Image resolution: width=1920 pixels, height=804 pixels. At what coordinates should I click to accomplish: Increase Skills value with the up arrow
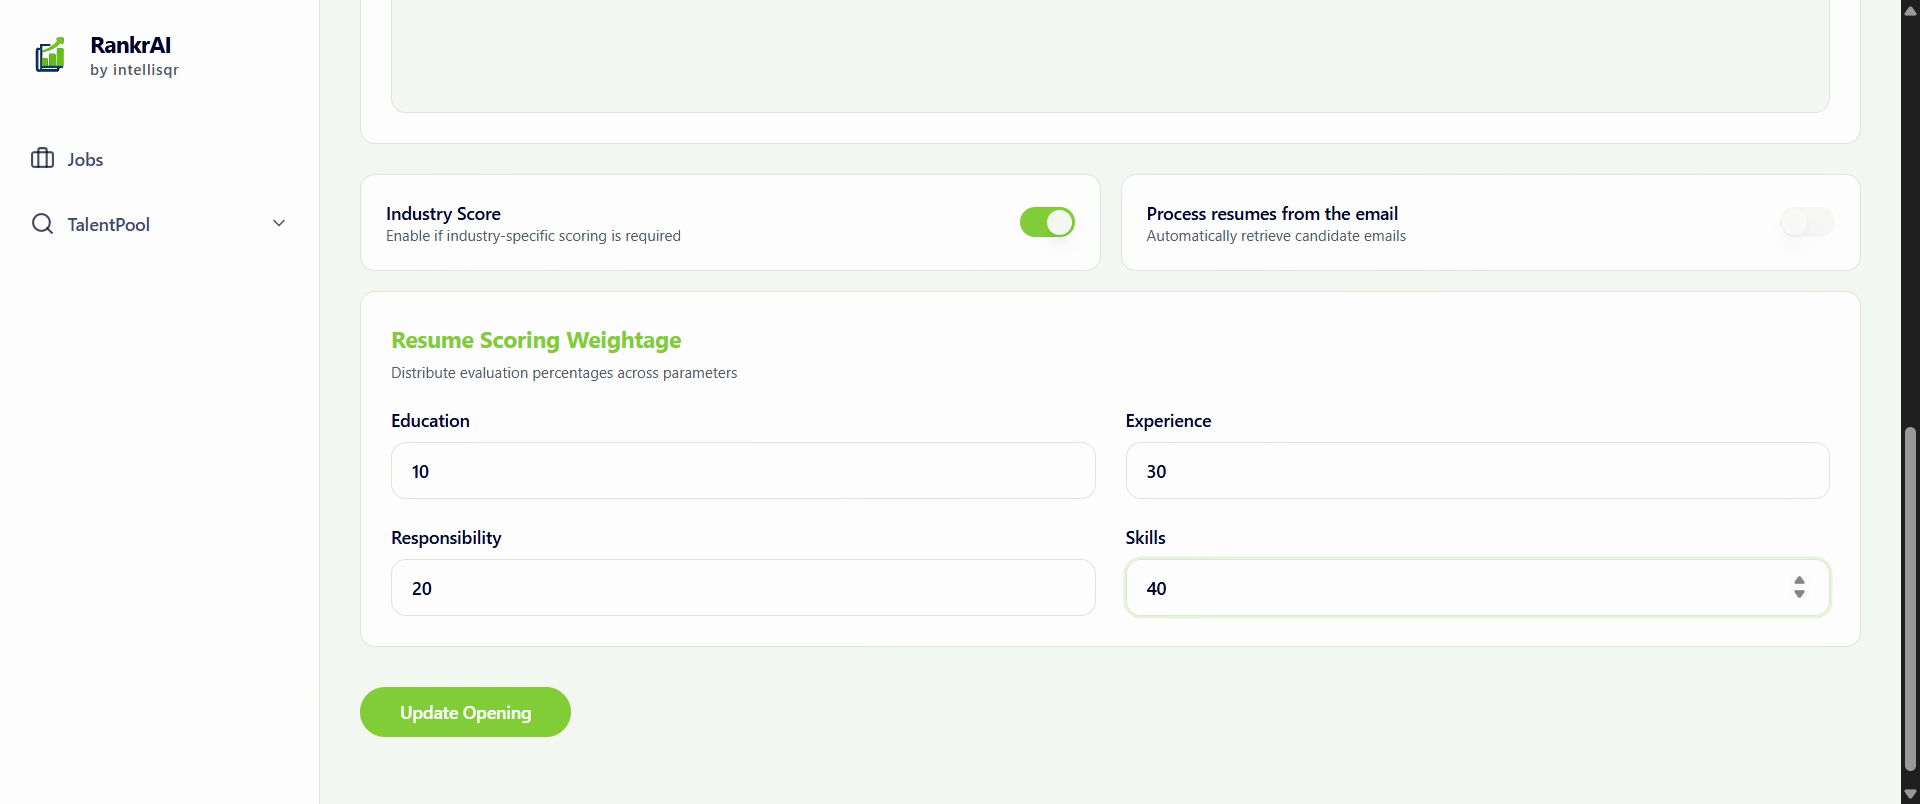pos(1799,581)
